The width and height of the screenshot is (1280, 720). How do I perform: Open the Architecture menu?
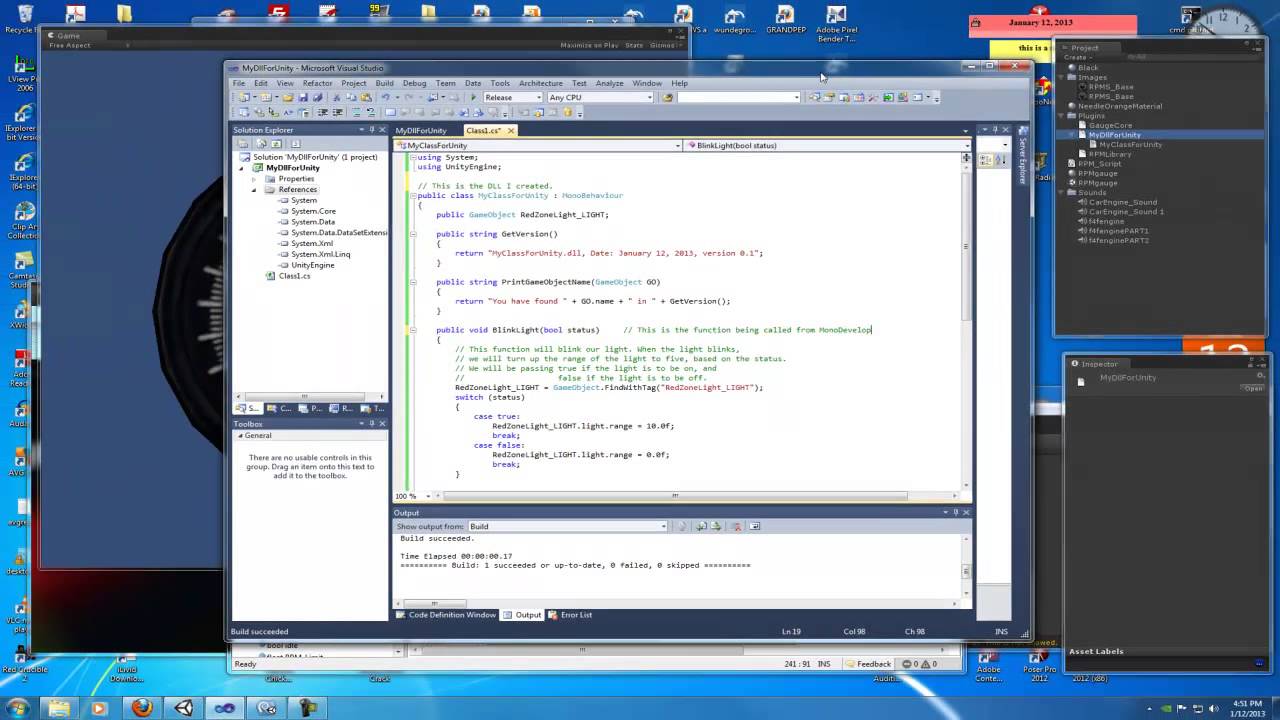[540, 83]
